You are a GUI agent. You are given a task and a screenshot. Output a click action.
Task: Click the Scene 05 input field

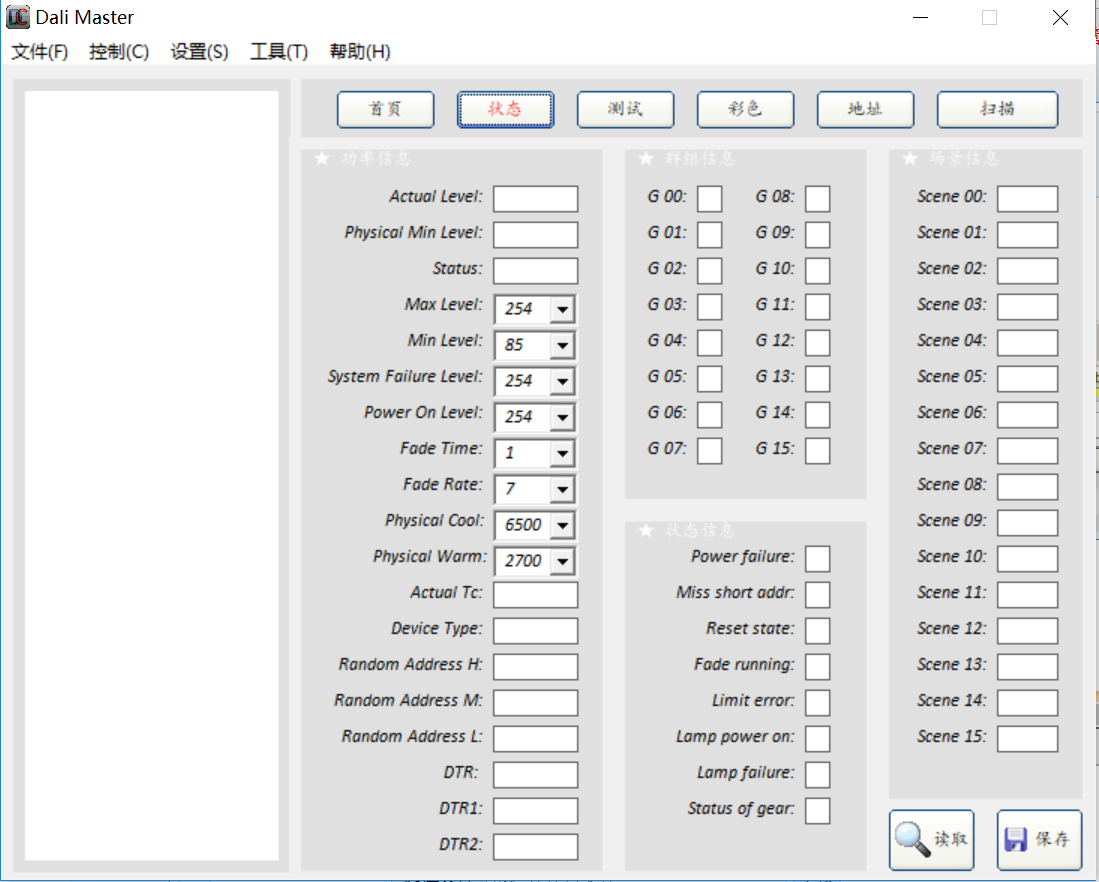(1027, 379)
